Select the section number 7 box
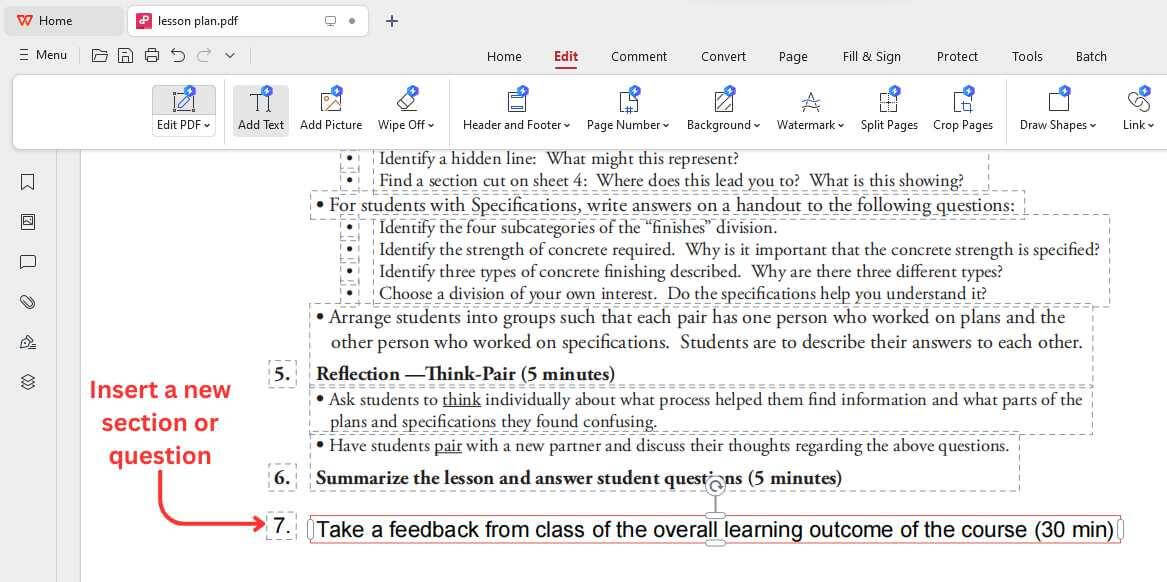 [281, 527]
